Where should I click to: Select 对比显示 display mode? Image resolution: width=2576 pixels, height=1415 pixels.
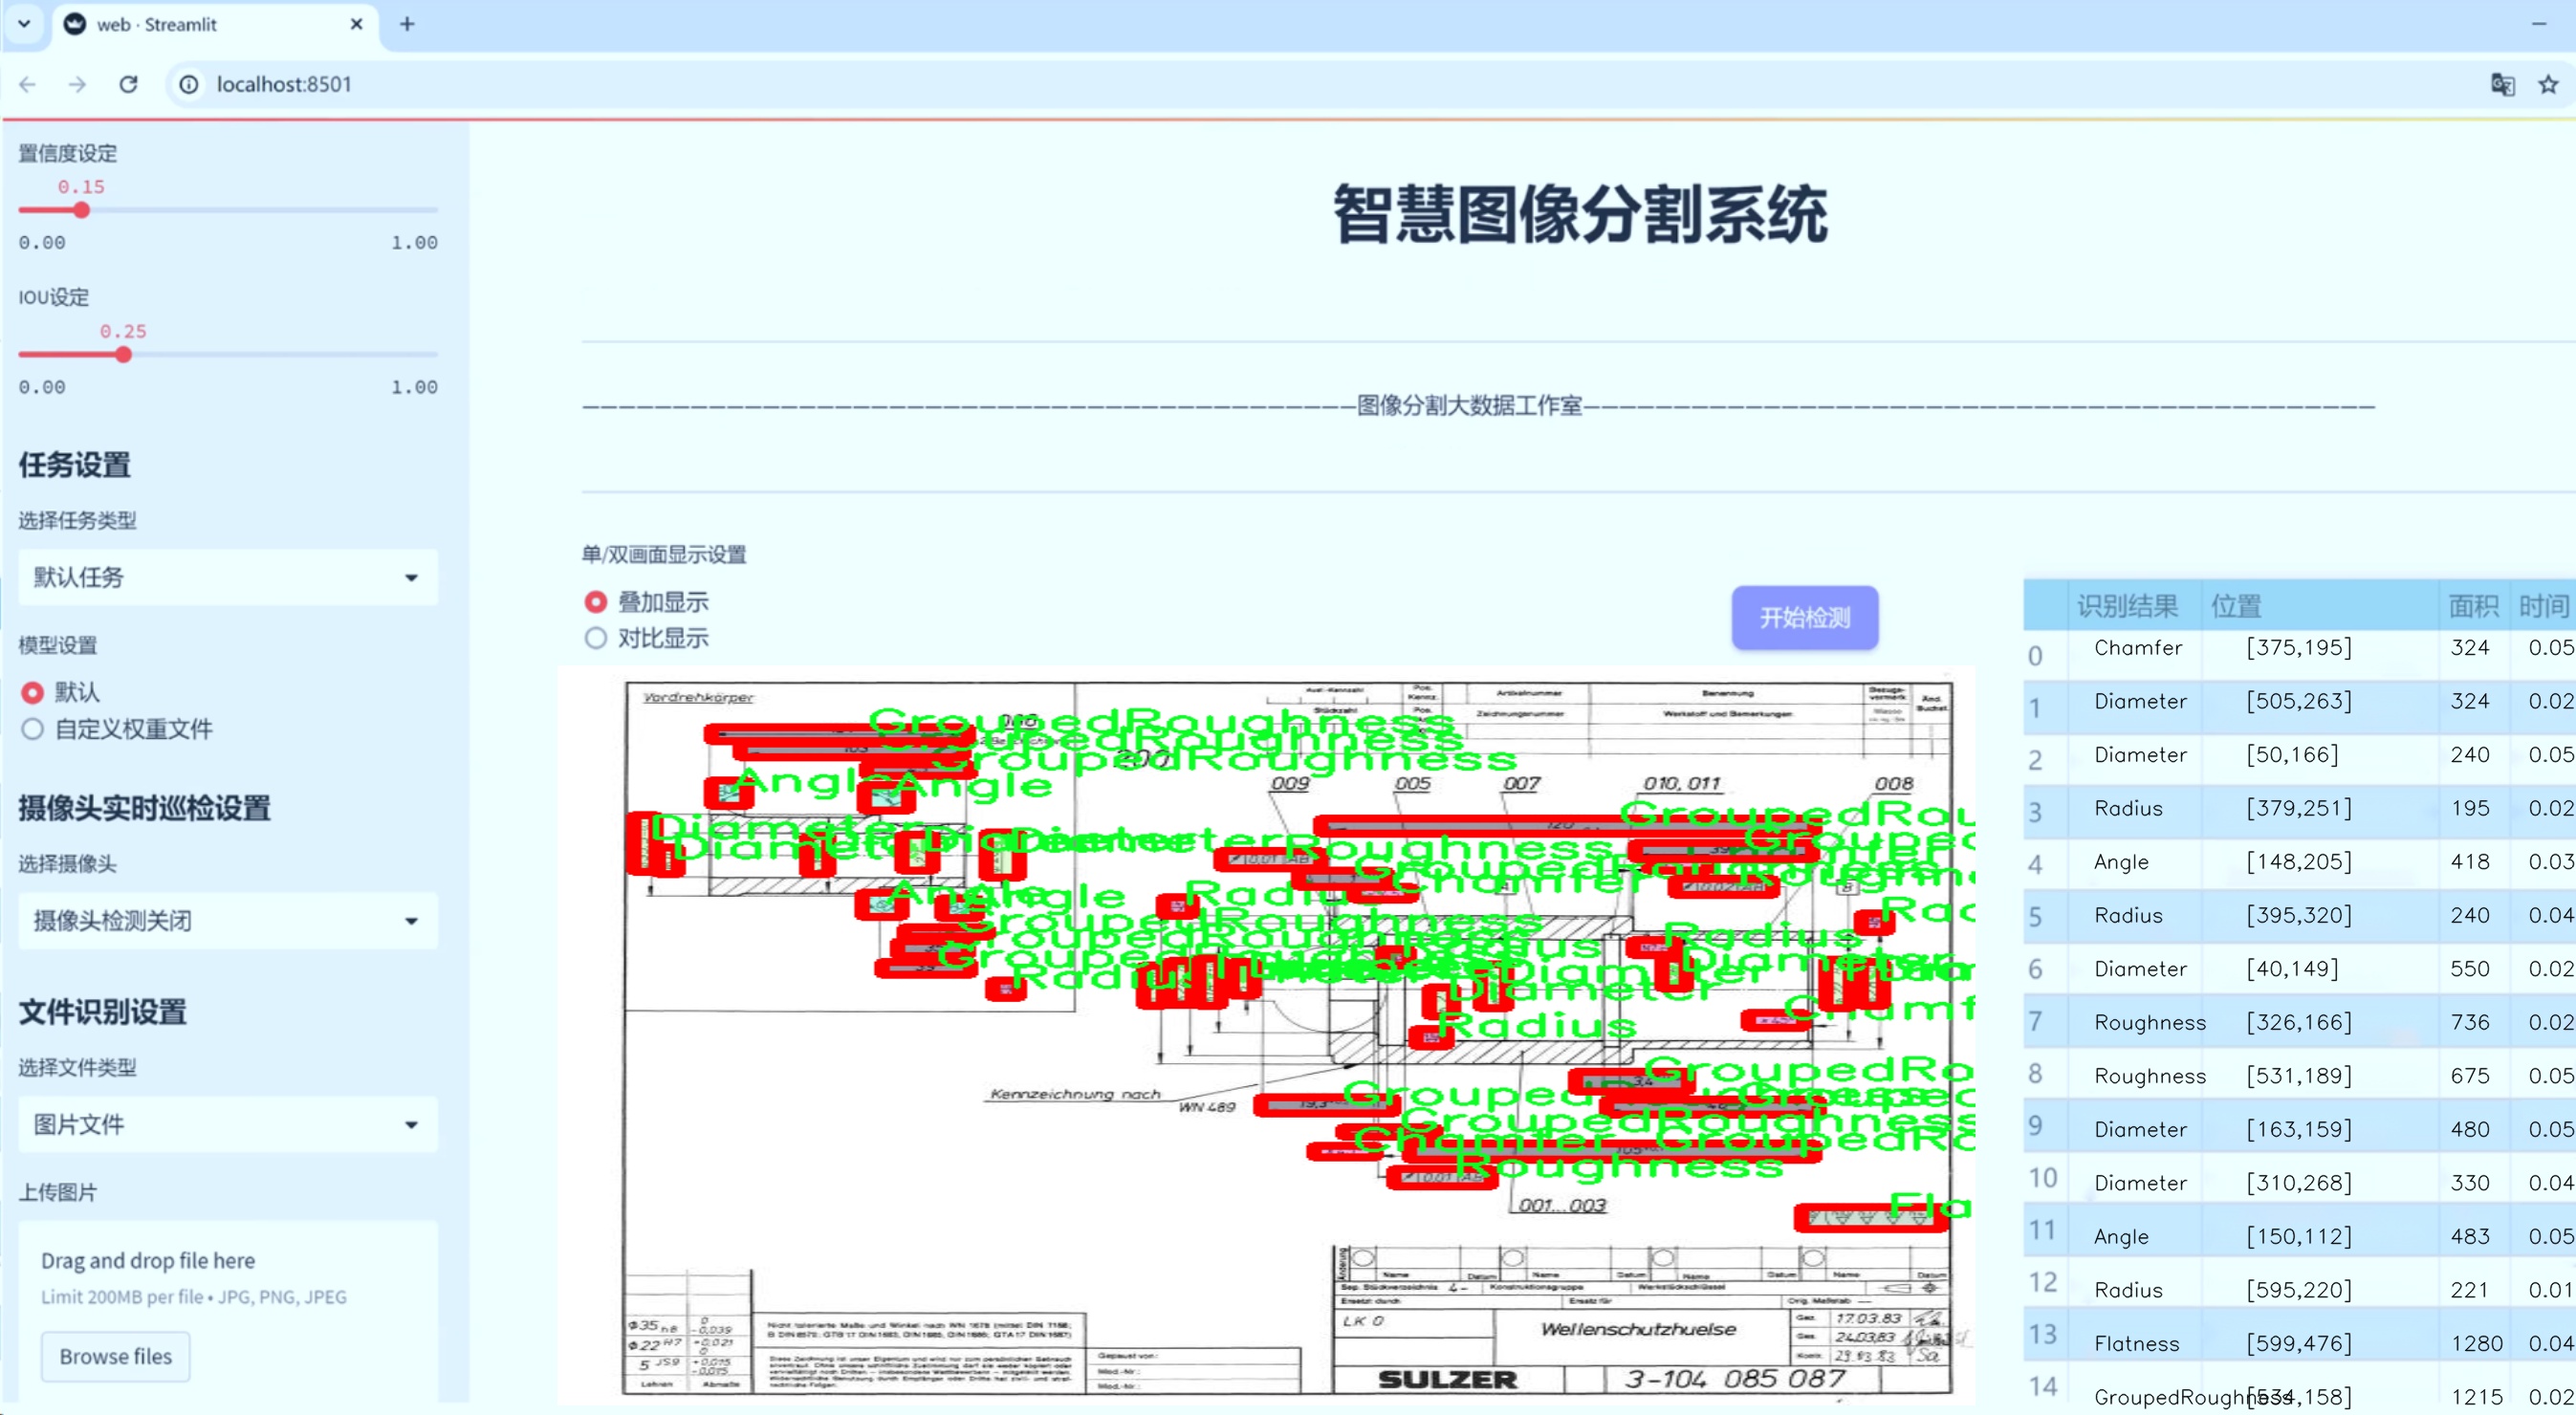coord(596,638)
